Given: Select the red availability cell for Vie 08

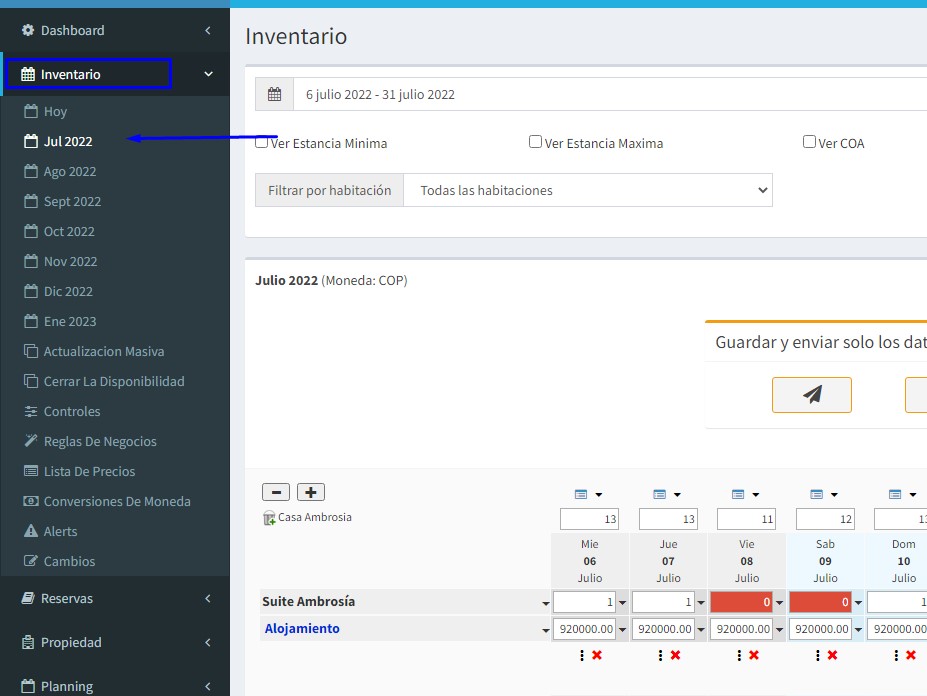Looking at the screenshot, I should tap(740, 602).
